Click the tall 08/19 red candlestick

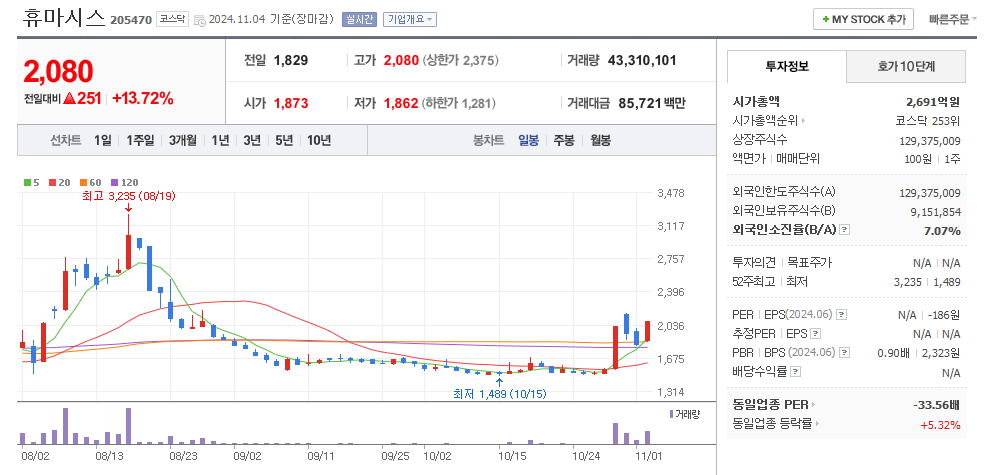(128, 251)
